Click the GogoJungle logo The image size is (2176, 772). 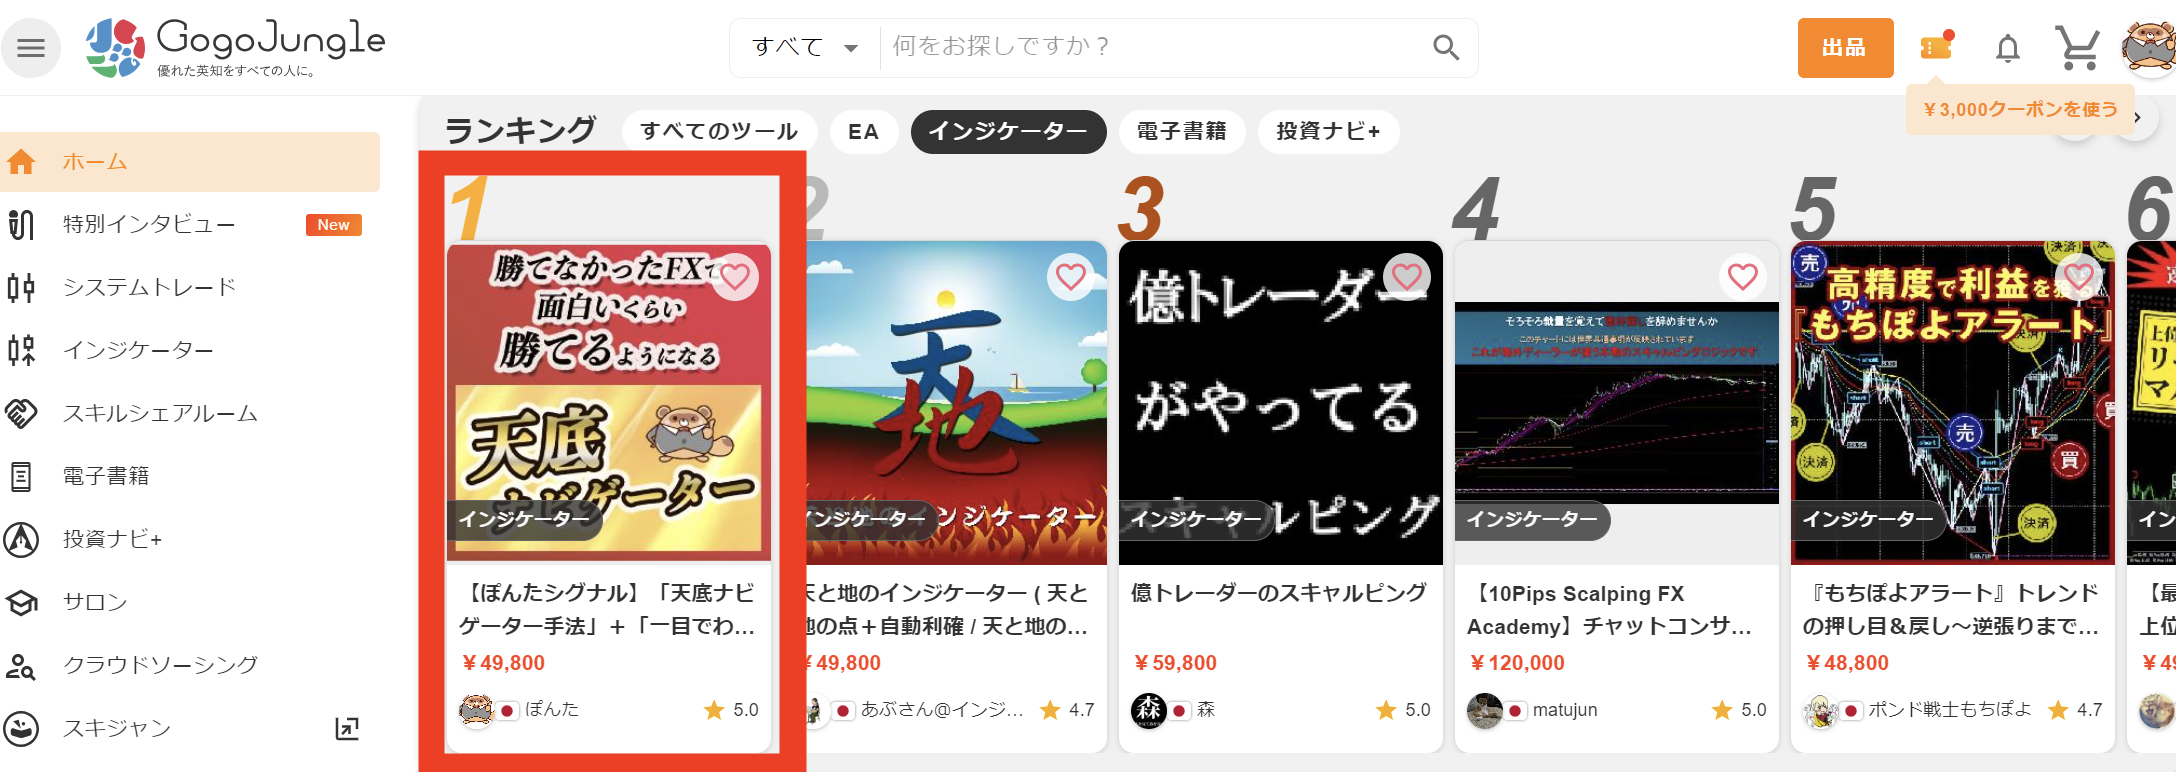[x=235, y=47]
